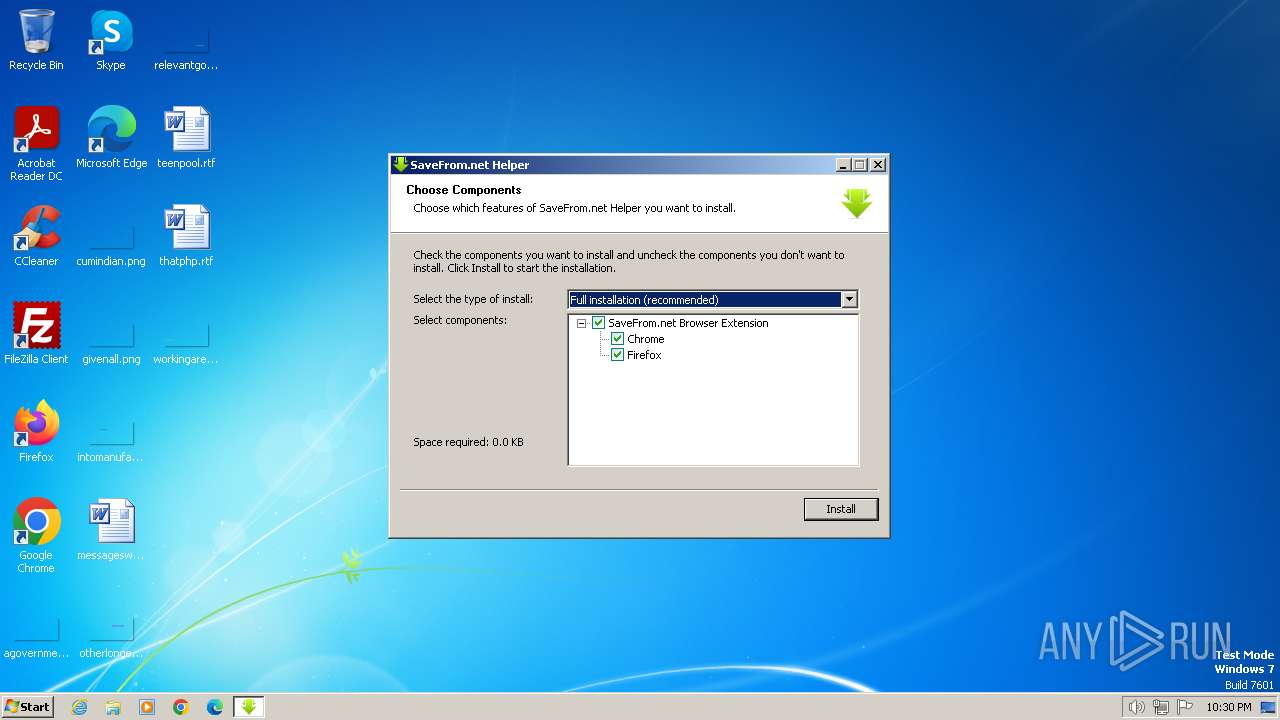Image resolution: width=1280 pixels, height=720 pixels.
Task: Open the Firefox desktop shortcut
Action: tap(36, 432)
